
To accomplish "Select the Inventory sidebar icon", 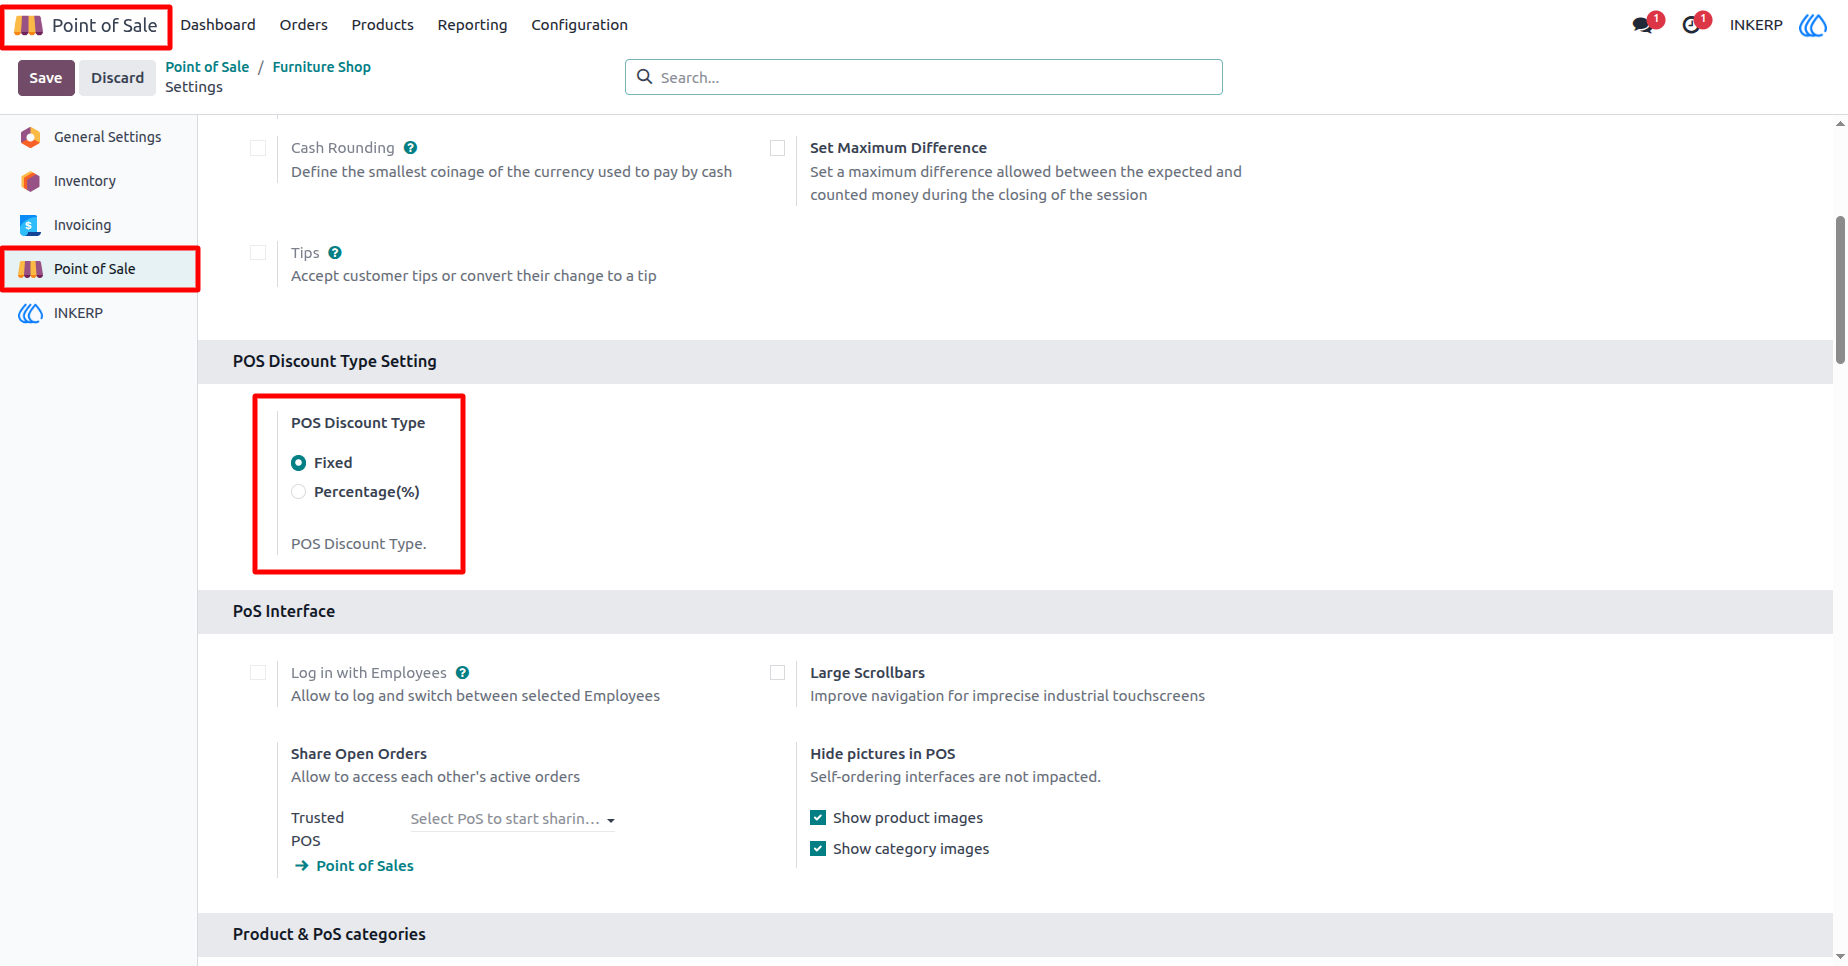I will pos(31,181).
